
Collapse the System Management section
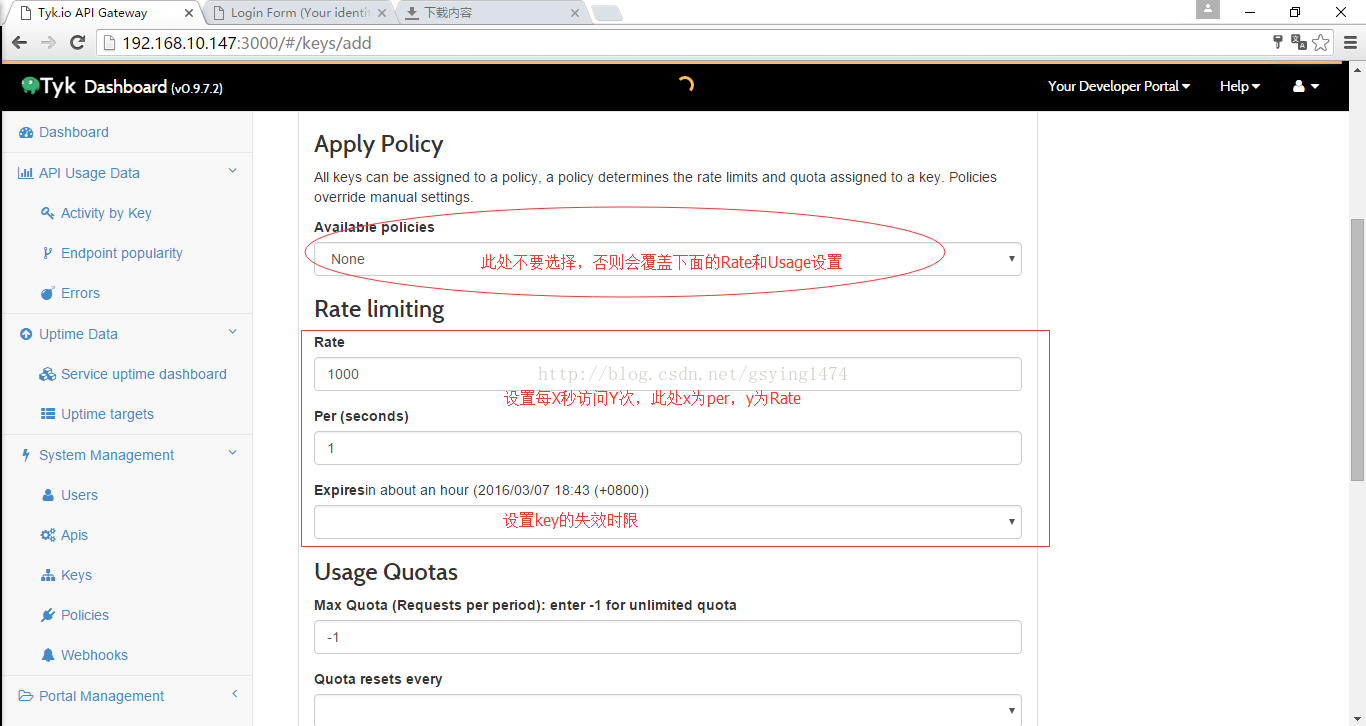(x=233, y=453)
